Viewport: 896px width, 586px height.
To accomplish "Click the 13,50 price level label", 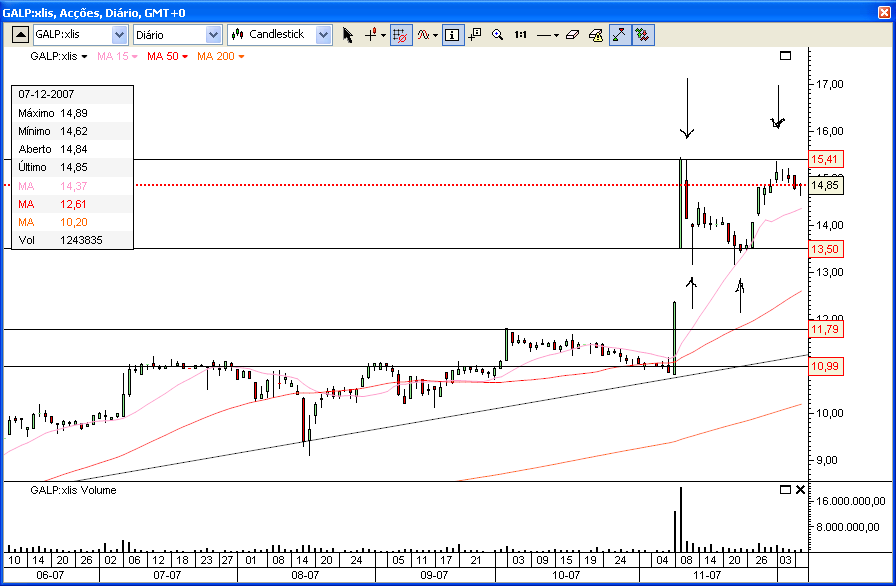I will 826,248.
